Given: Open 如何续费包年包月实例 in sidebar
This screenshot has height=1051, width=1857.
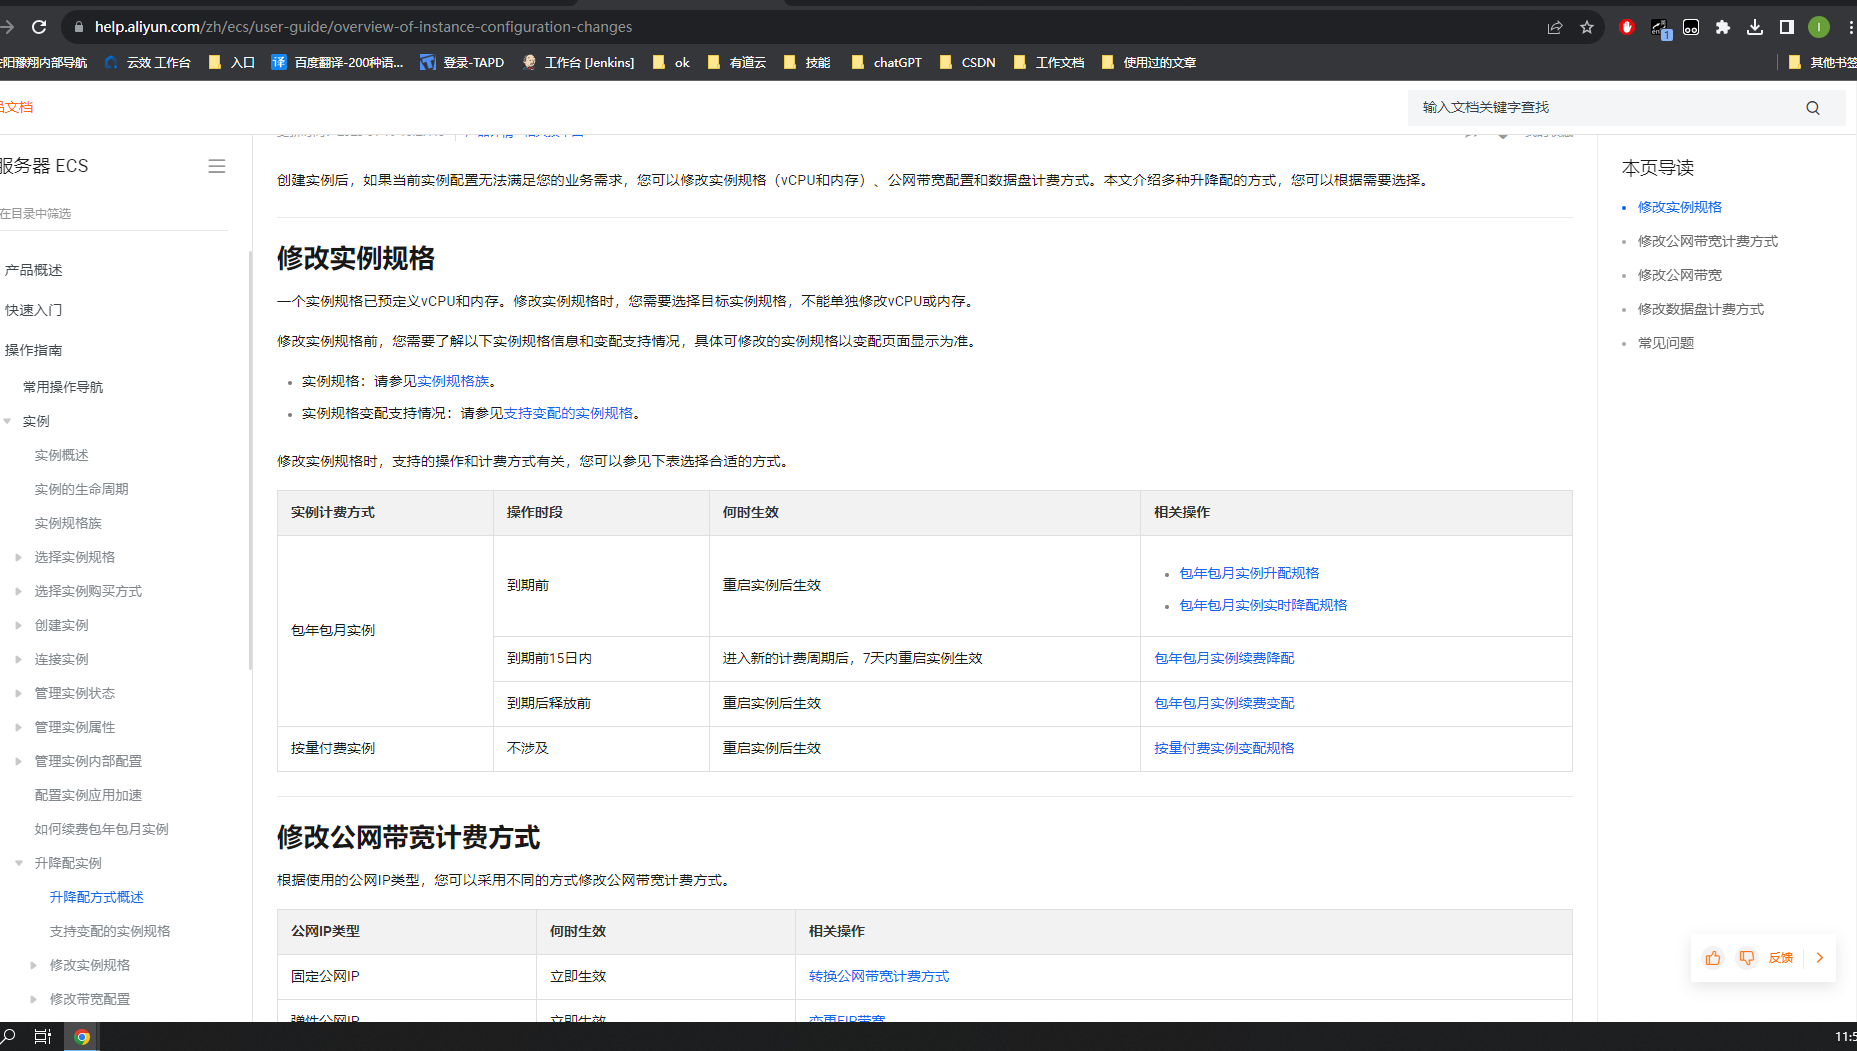Looking at the screenshot, I should point(101,829).
